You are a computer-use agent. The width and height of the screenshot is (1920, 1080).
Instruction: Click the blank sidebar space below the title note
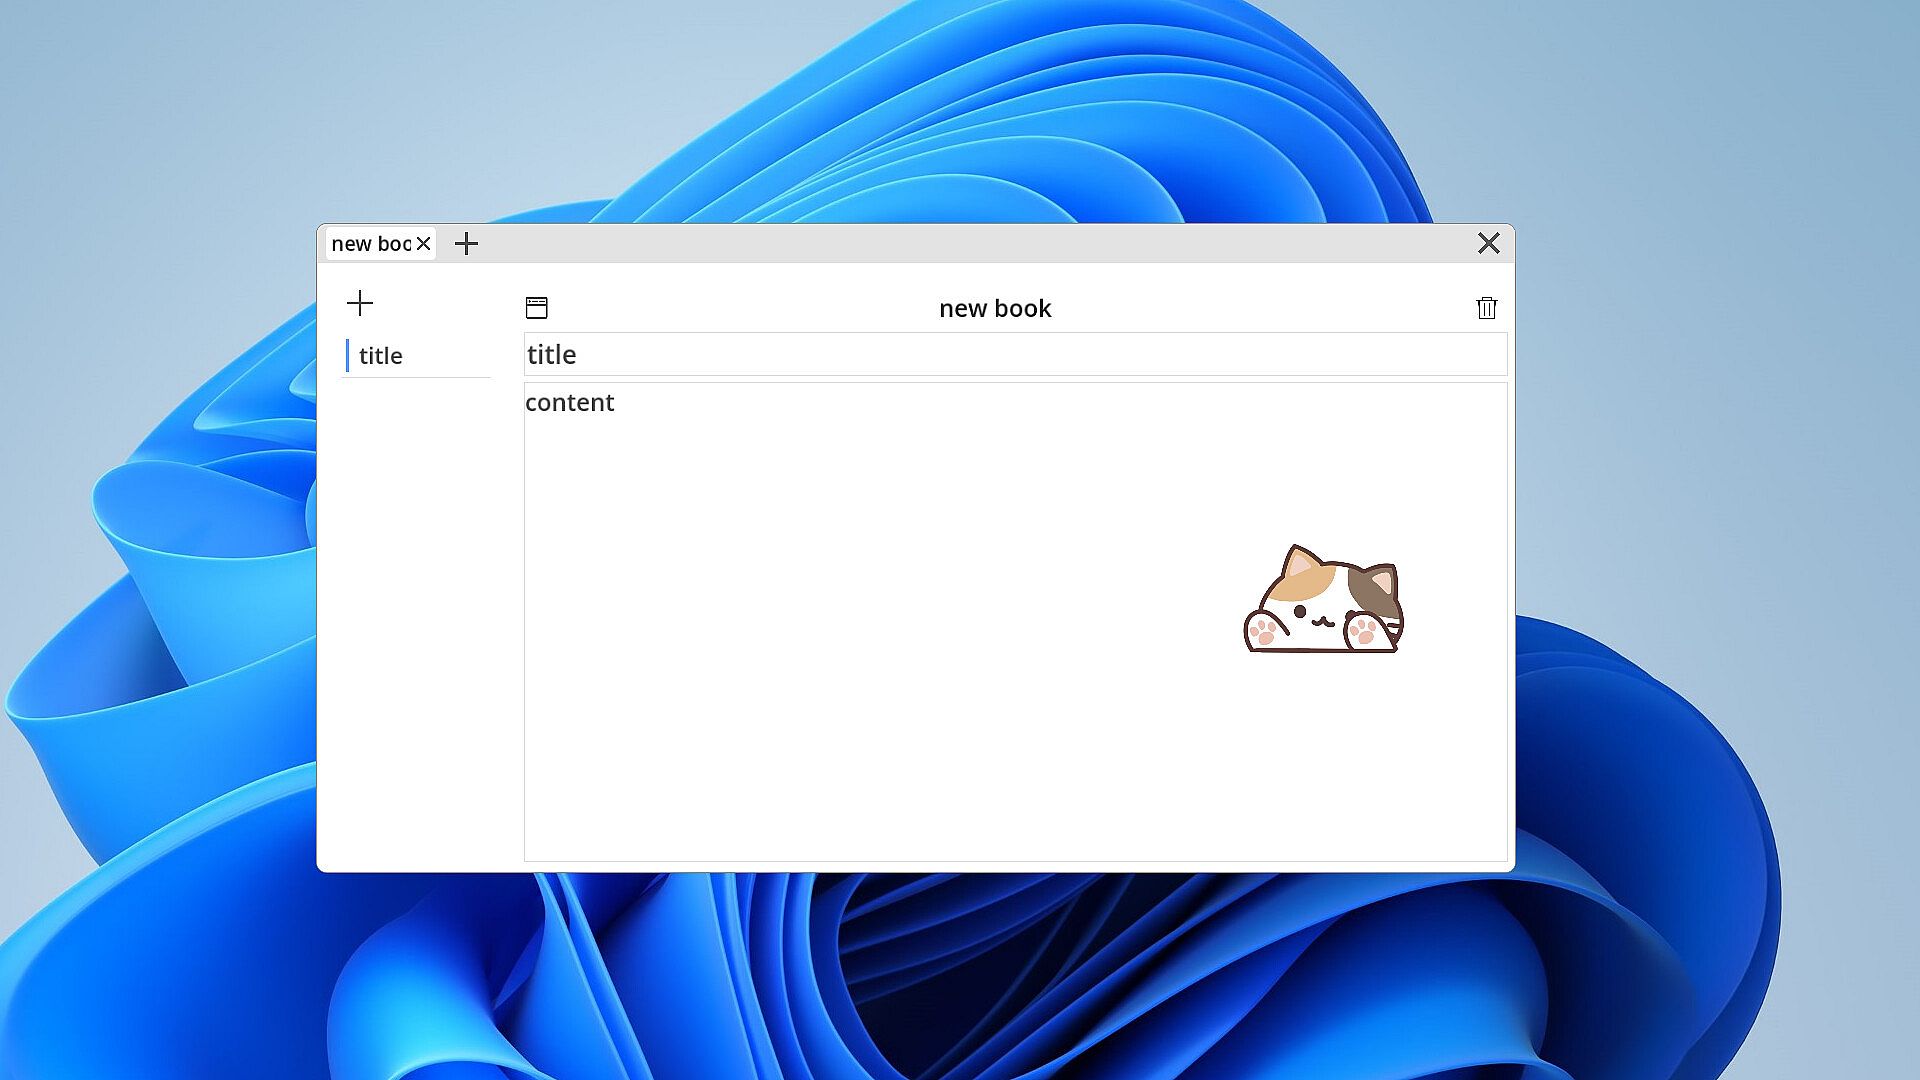coord(415,600)
